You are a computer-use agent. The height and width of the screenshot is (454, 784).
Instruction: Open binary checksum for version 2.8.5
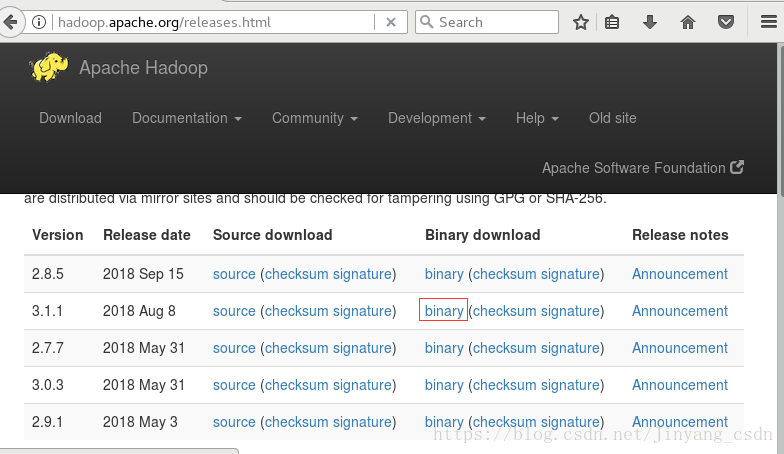pos(504,274)
